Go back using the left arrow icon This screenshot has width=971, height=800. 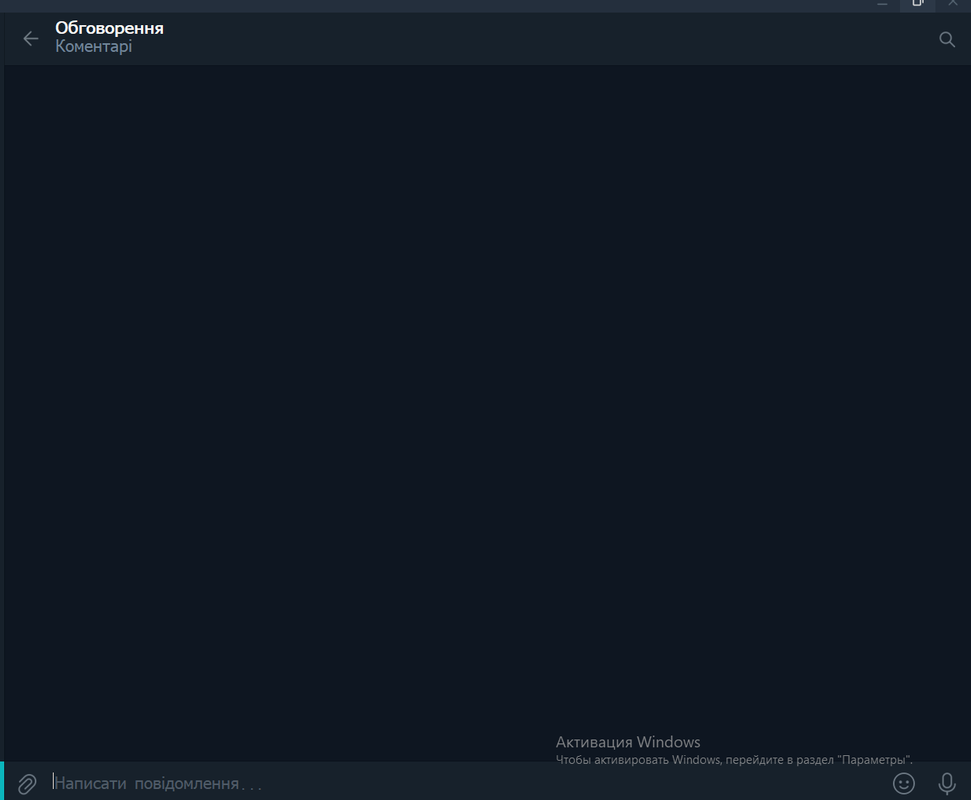pos(30,39)
